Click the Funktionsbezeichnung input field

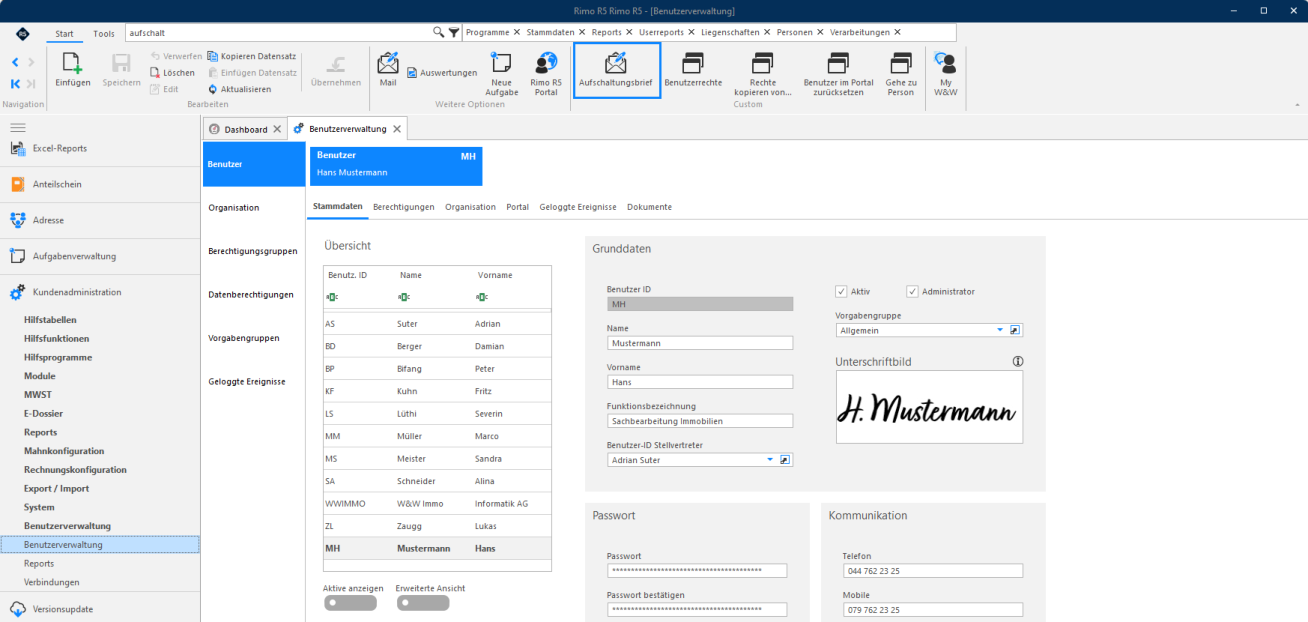(700, 421)
